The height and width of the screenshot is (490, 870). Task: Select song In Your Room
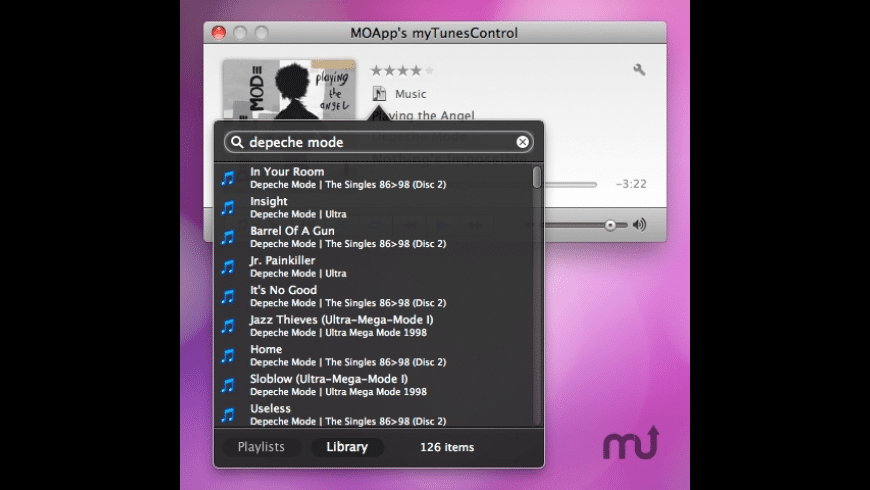pyautogui.click(x=373, y=178)
